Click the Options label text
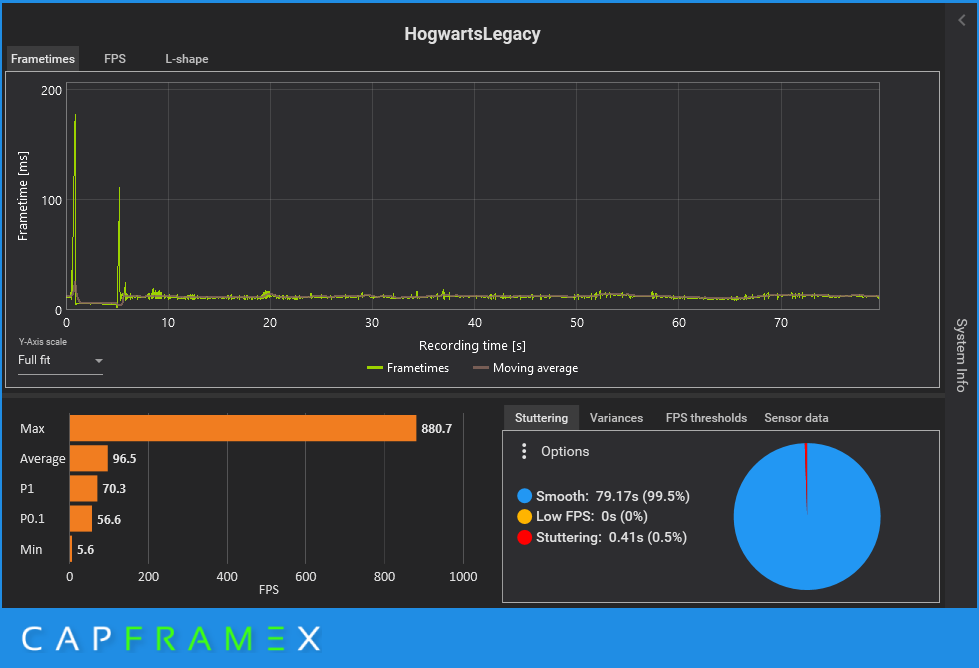 [x=565, y=451]
